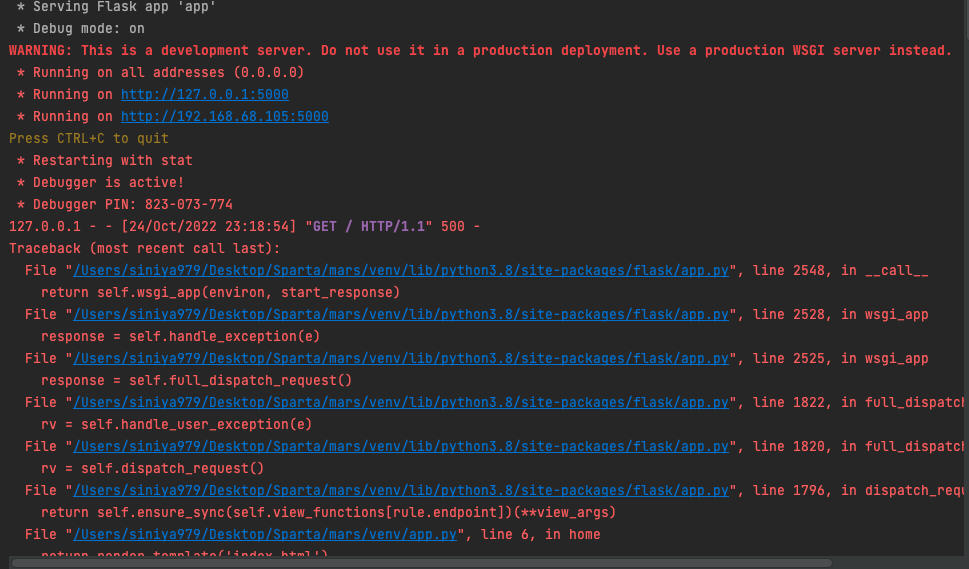Viewport: 969px width, 569px height.
Task: Open flask/app.py link for line 1820
Action: [x=401, y=446]
